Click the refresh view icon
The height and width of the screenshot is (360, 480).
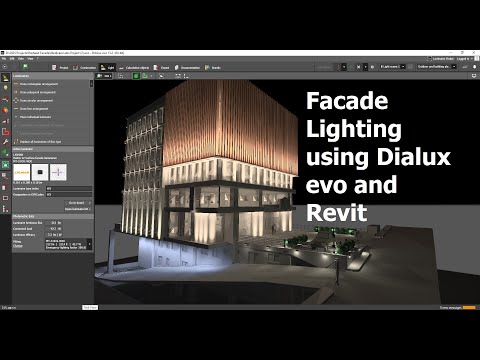tap(161, 76)
